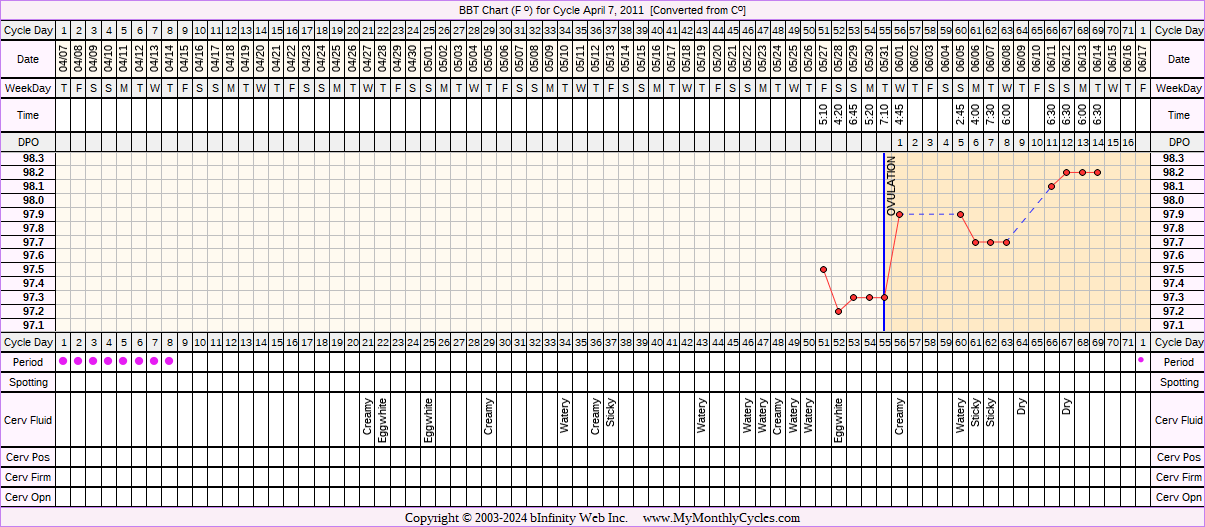Click the MyMonthlyCycles.com website text

click(721, 518)
